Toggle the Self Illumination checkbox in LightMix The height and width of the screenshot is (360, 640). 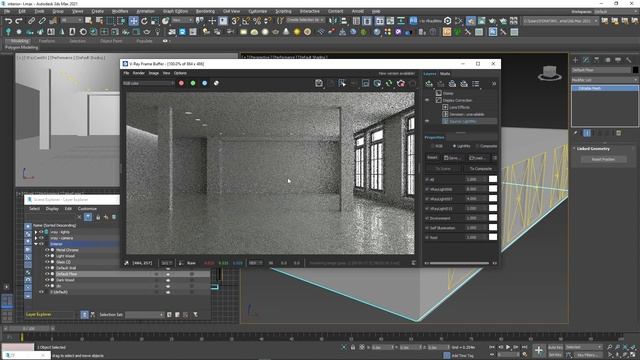[x=427, y=228]
